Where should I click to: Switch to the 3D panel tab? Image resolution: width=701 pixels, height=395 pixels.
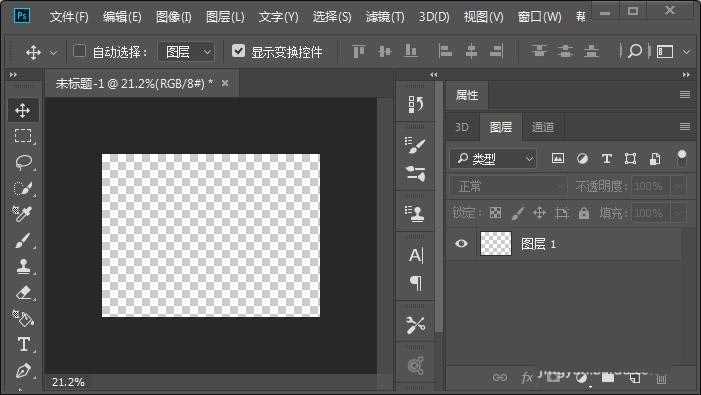[462, 127]
